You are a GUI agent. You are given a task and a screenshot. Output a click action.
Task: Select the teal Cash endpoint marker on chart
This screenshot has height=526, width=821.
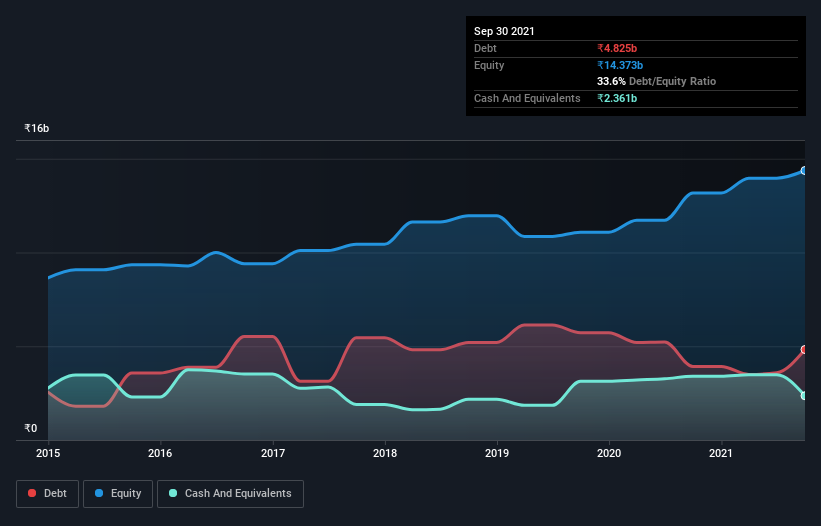(804, 396)
